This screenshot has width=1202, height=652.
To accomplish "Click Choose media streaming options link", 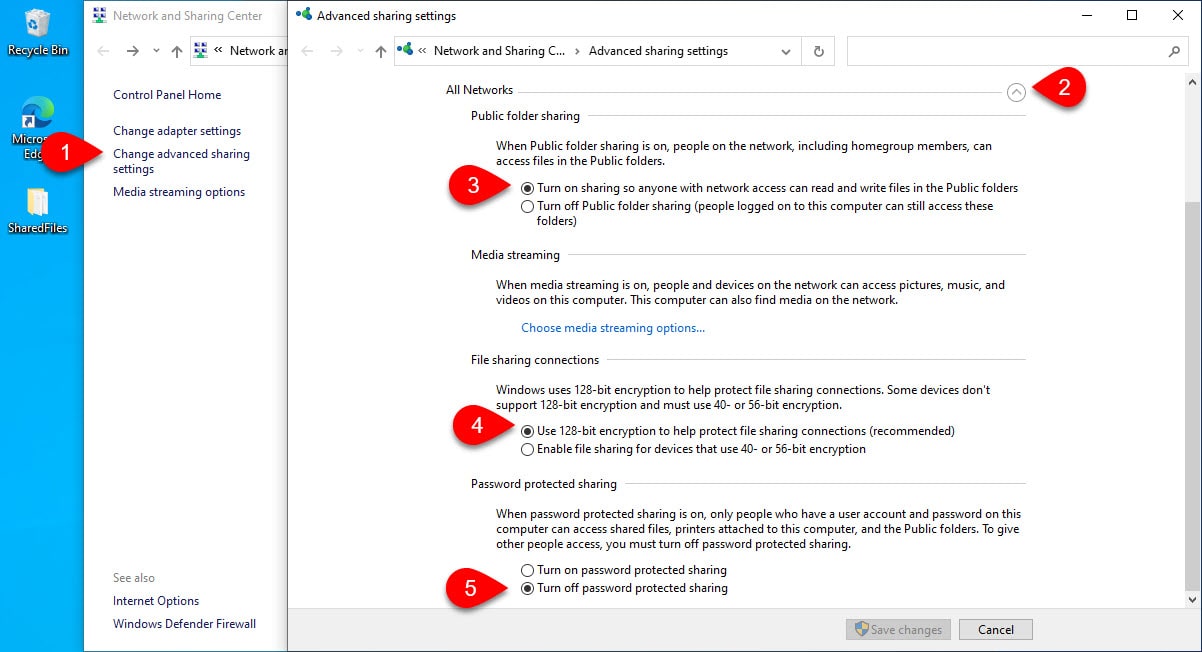I will pyautogui.click(x=613, y=328).
